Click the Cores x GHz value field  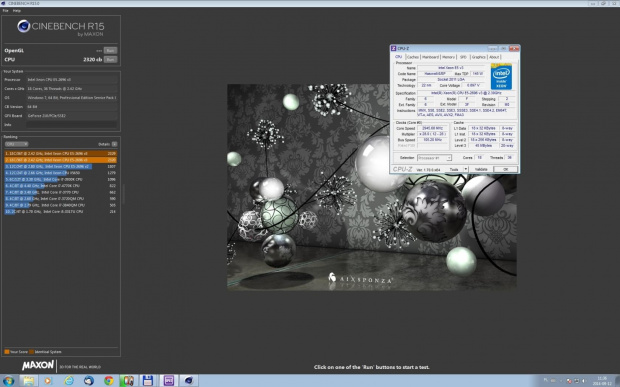point(72,89)
